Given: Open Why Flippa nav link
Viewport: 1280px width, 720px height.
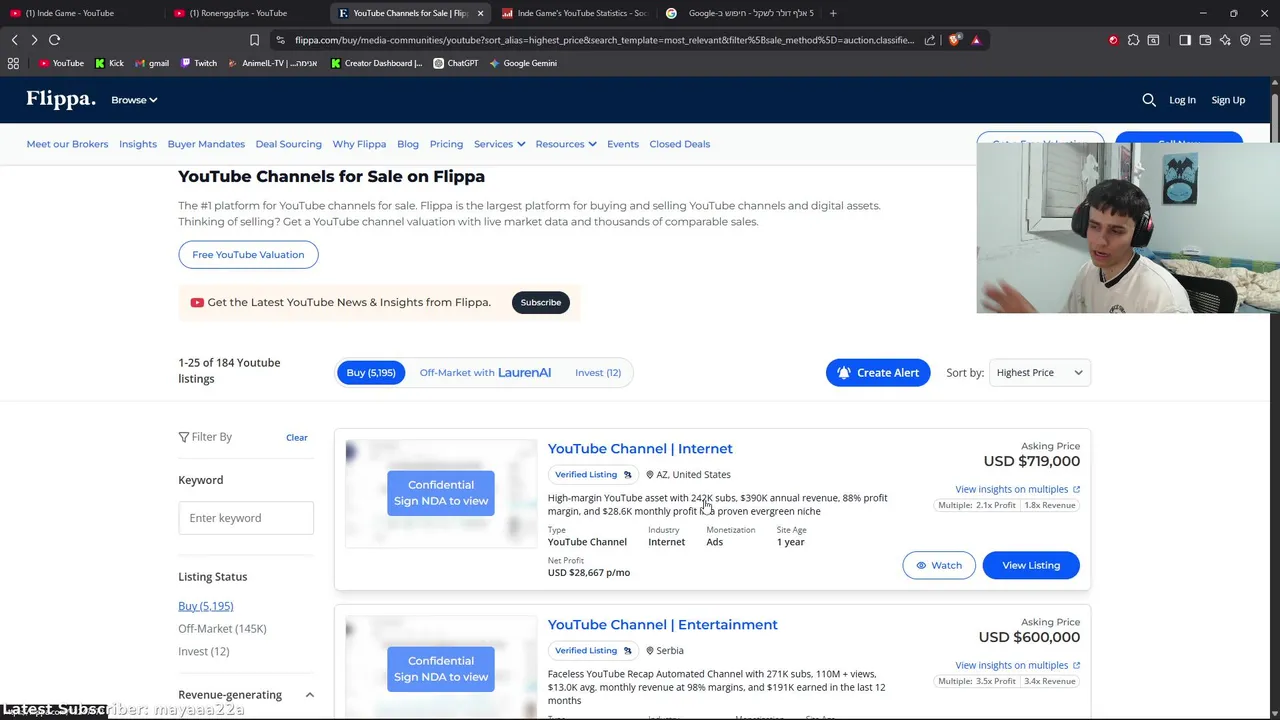Looking at the screenshot, I should [359, 144].
